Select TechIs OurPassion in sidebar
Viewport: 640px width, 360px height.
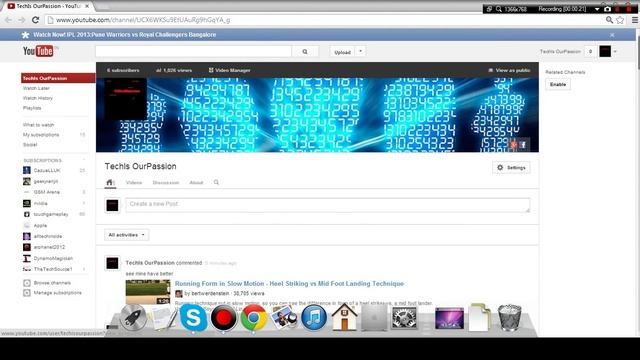coord(58,78)
